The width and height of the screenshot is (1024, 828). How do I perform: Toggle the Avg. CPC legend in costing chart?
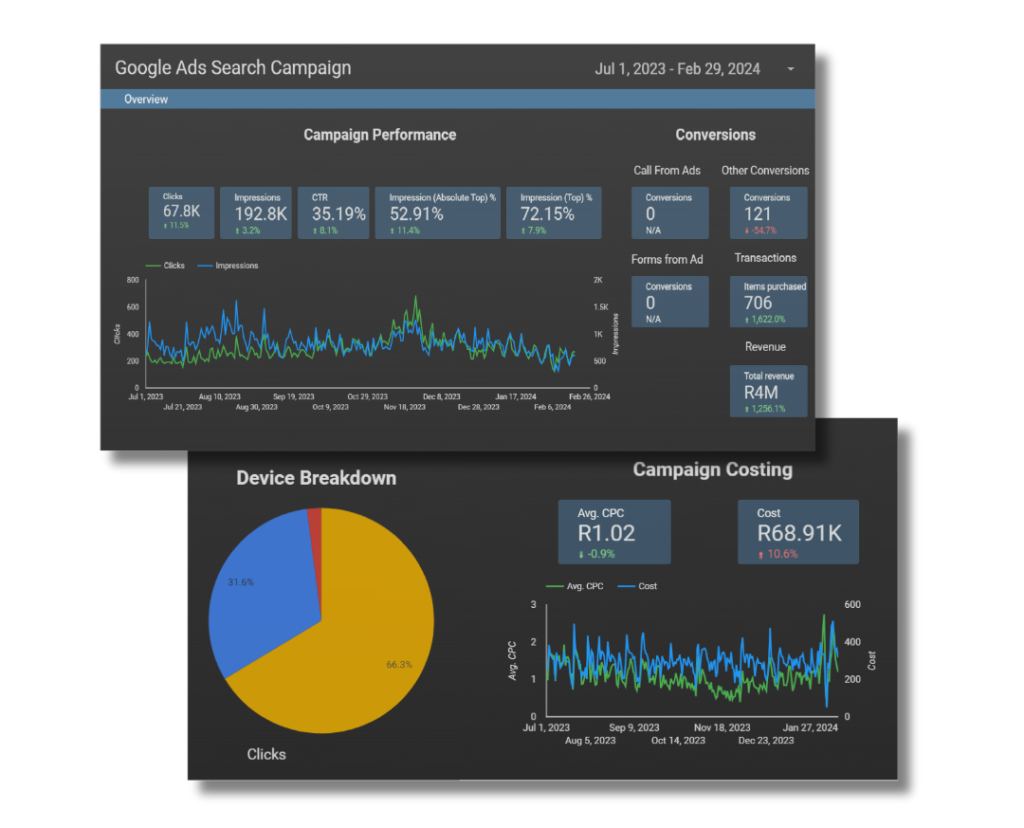coord(575,586)
